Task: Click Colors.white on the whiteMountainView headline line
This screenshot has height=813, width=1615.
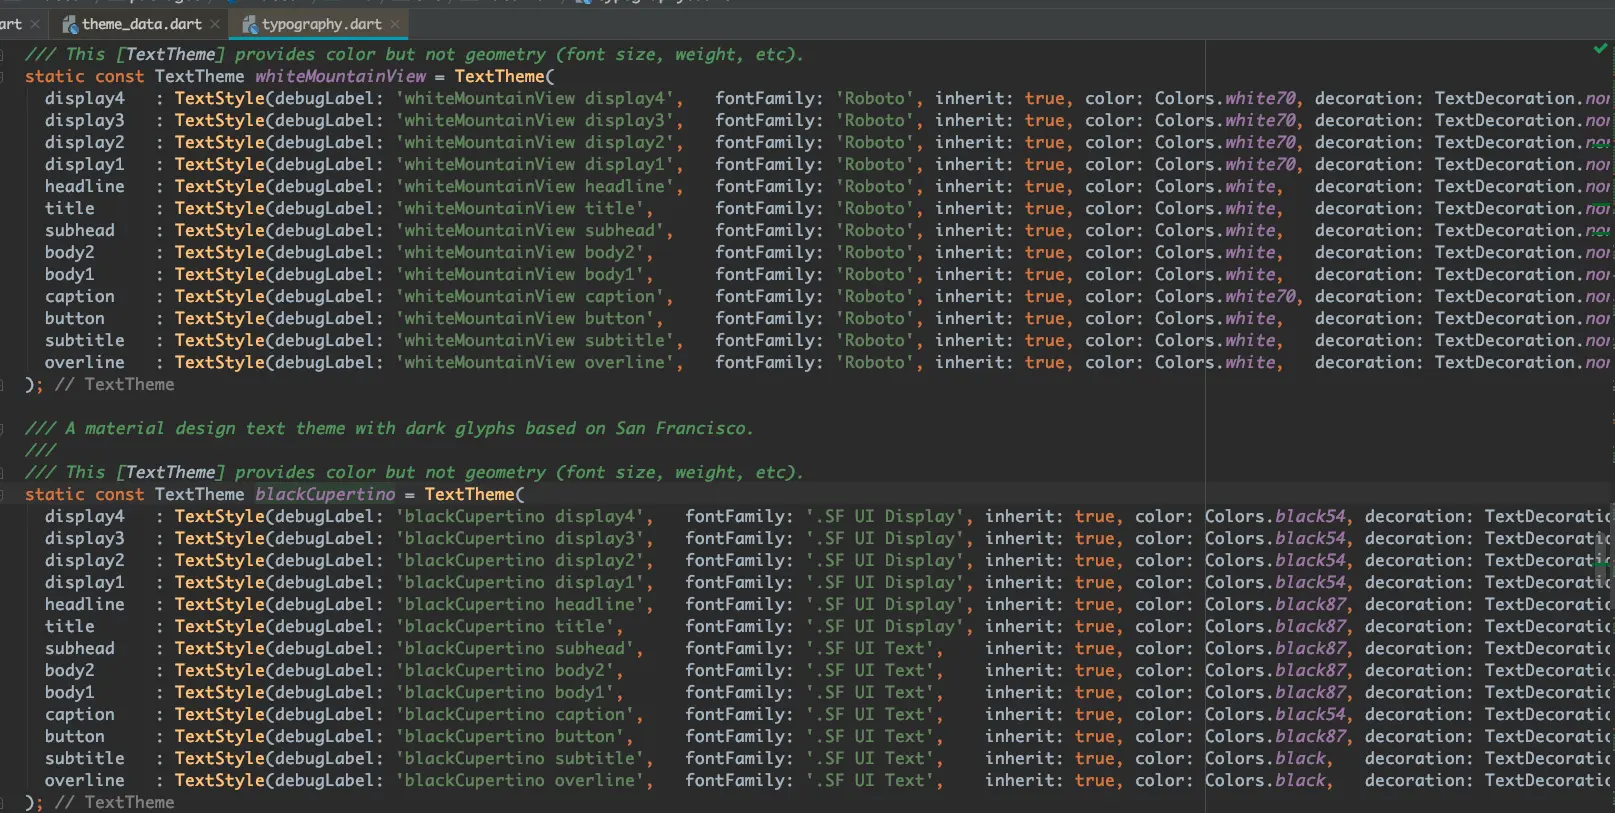Action: pyautogui.click(x=1215, y=187)
